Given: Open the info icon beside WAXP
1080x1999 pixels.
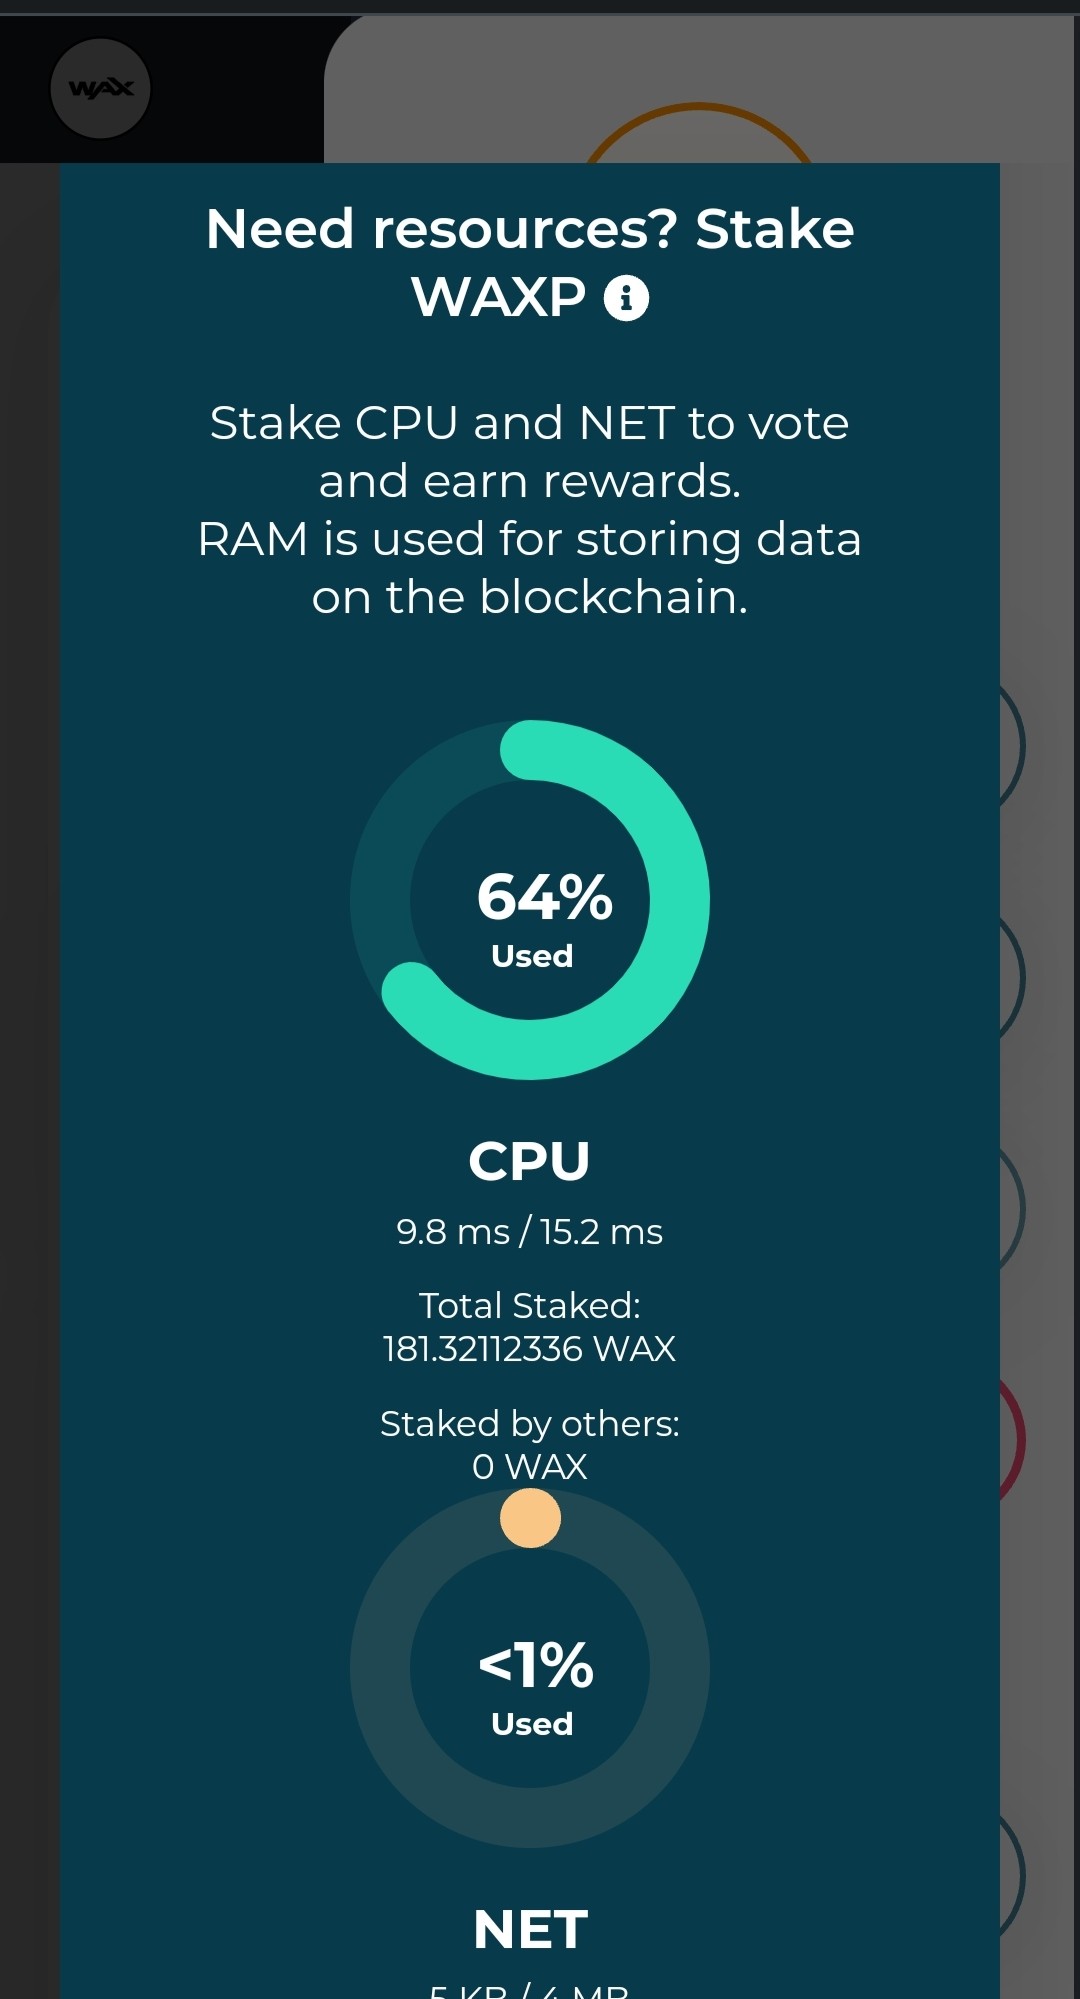Looking at the screenshot, I should point(626,298).
